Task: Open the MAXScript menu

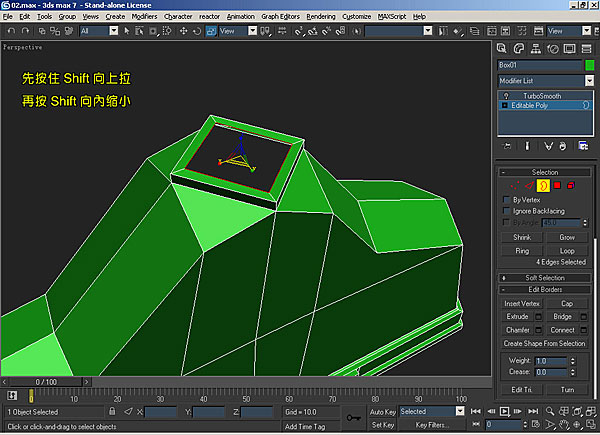Action: point(392,16)
